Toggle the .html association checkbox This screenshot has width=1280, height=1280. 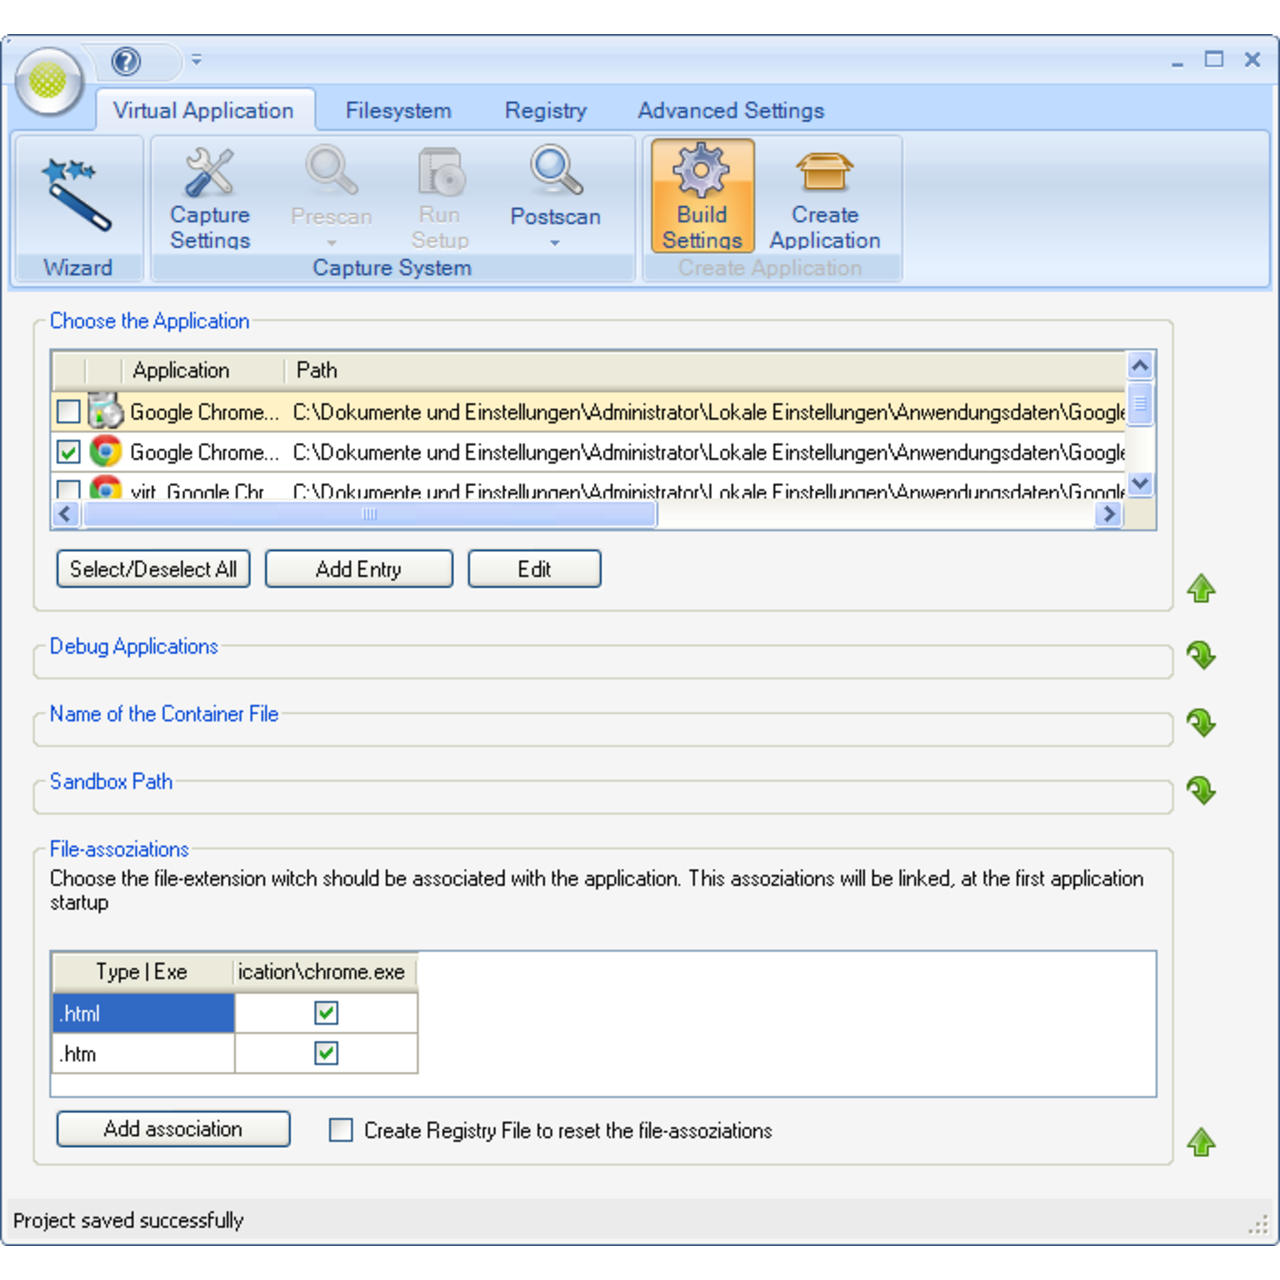click(326, 1013)
